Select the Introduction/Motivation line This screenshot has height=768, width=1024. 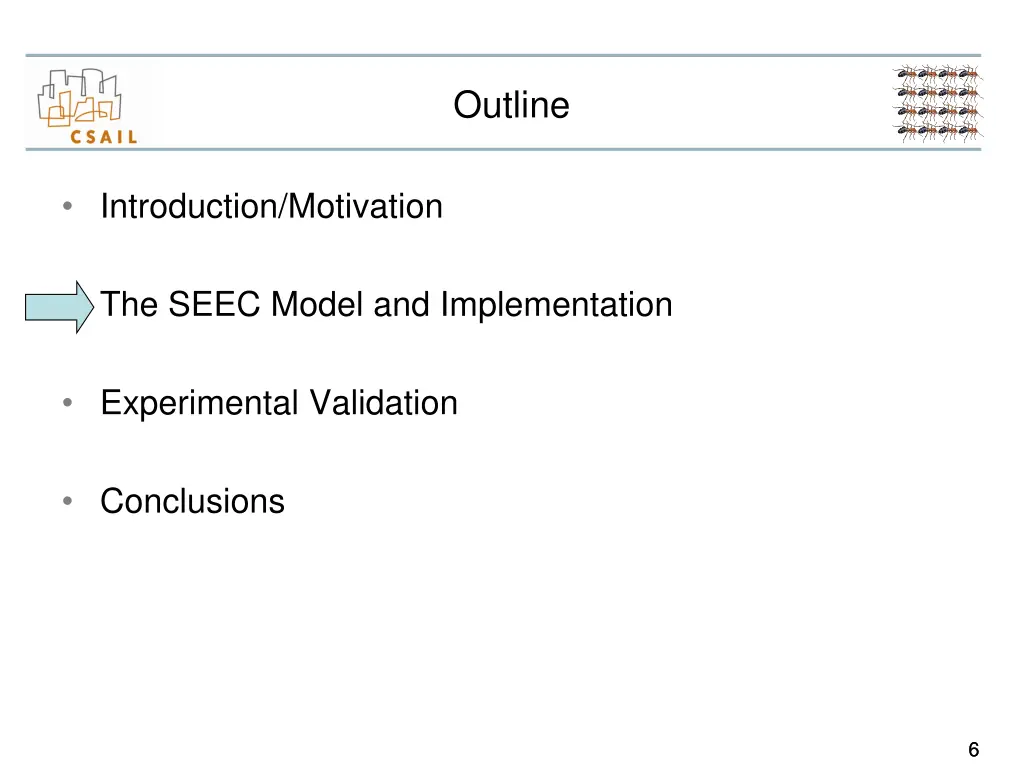point(272,206)
